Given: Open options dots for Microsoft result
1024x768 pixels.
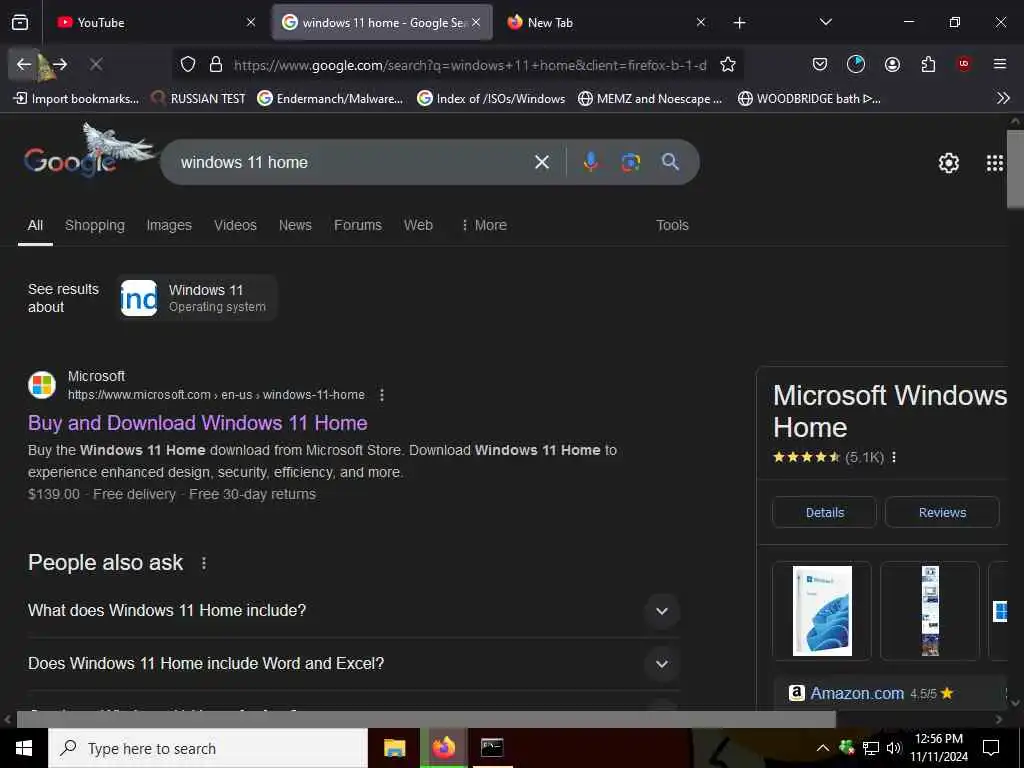Looking at the screenshot, I should coord(382,395).
